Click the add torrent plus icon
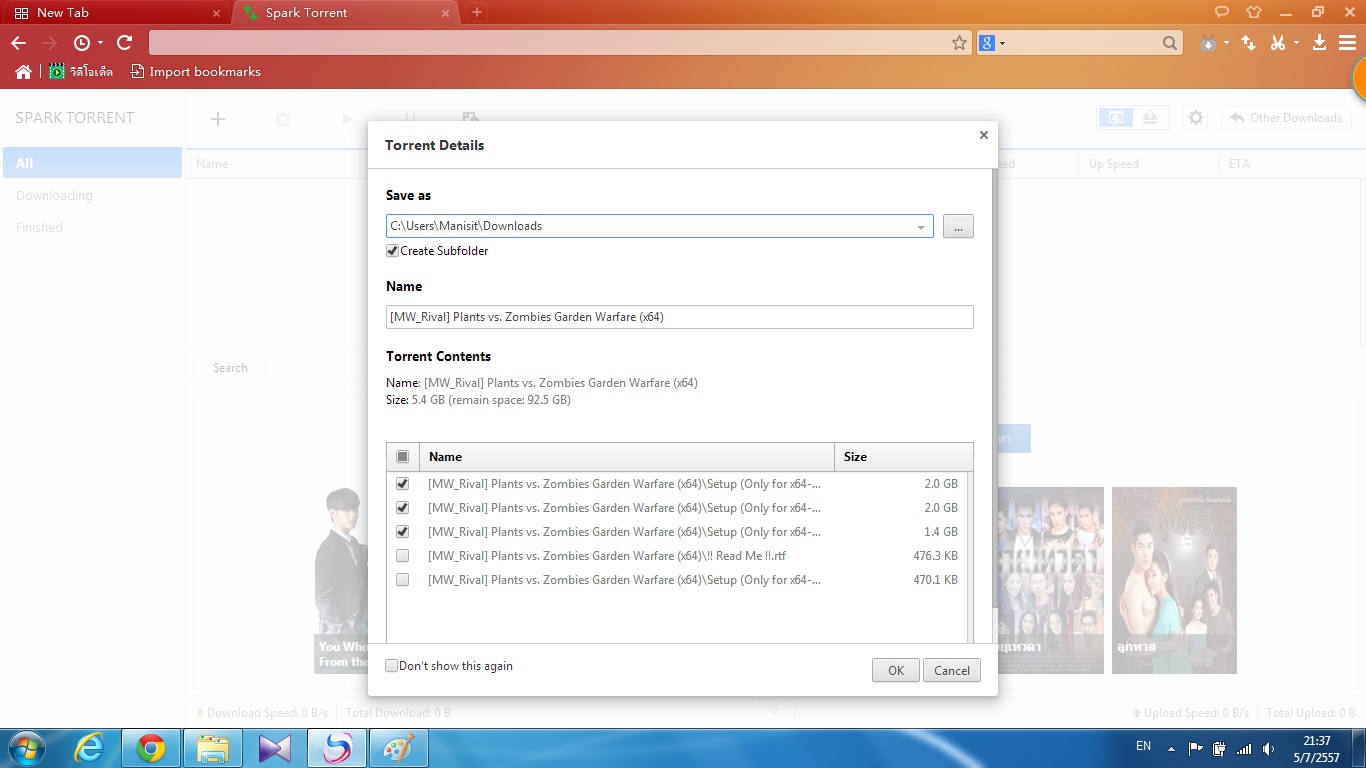Viewport: 1366px width, 768px height. [x=218, y=119]
